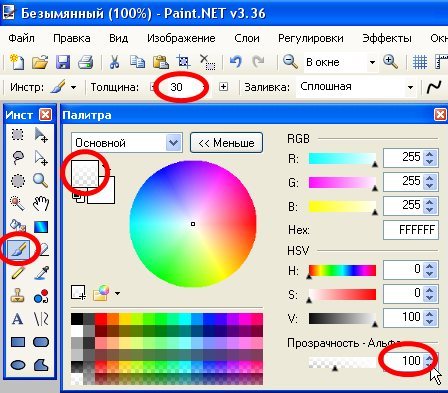Toggle the pixel grid icon
448x393 pixels.
coord(420,62)
